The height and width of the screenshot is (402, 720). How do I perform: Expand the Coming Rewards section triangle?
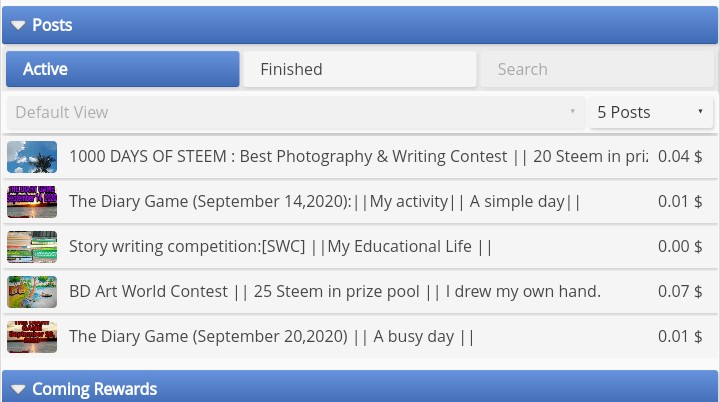tap(18, 390)
